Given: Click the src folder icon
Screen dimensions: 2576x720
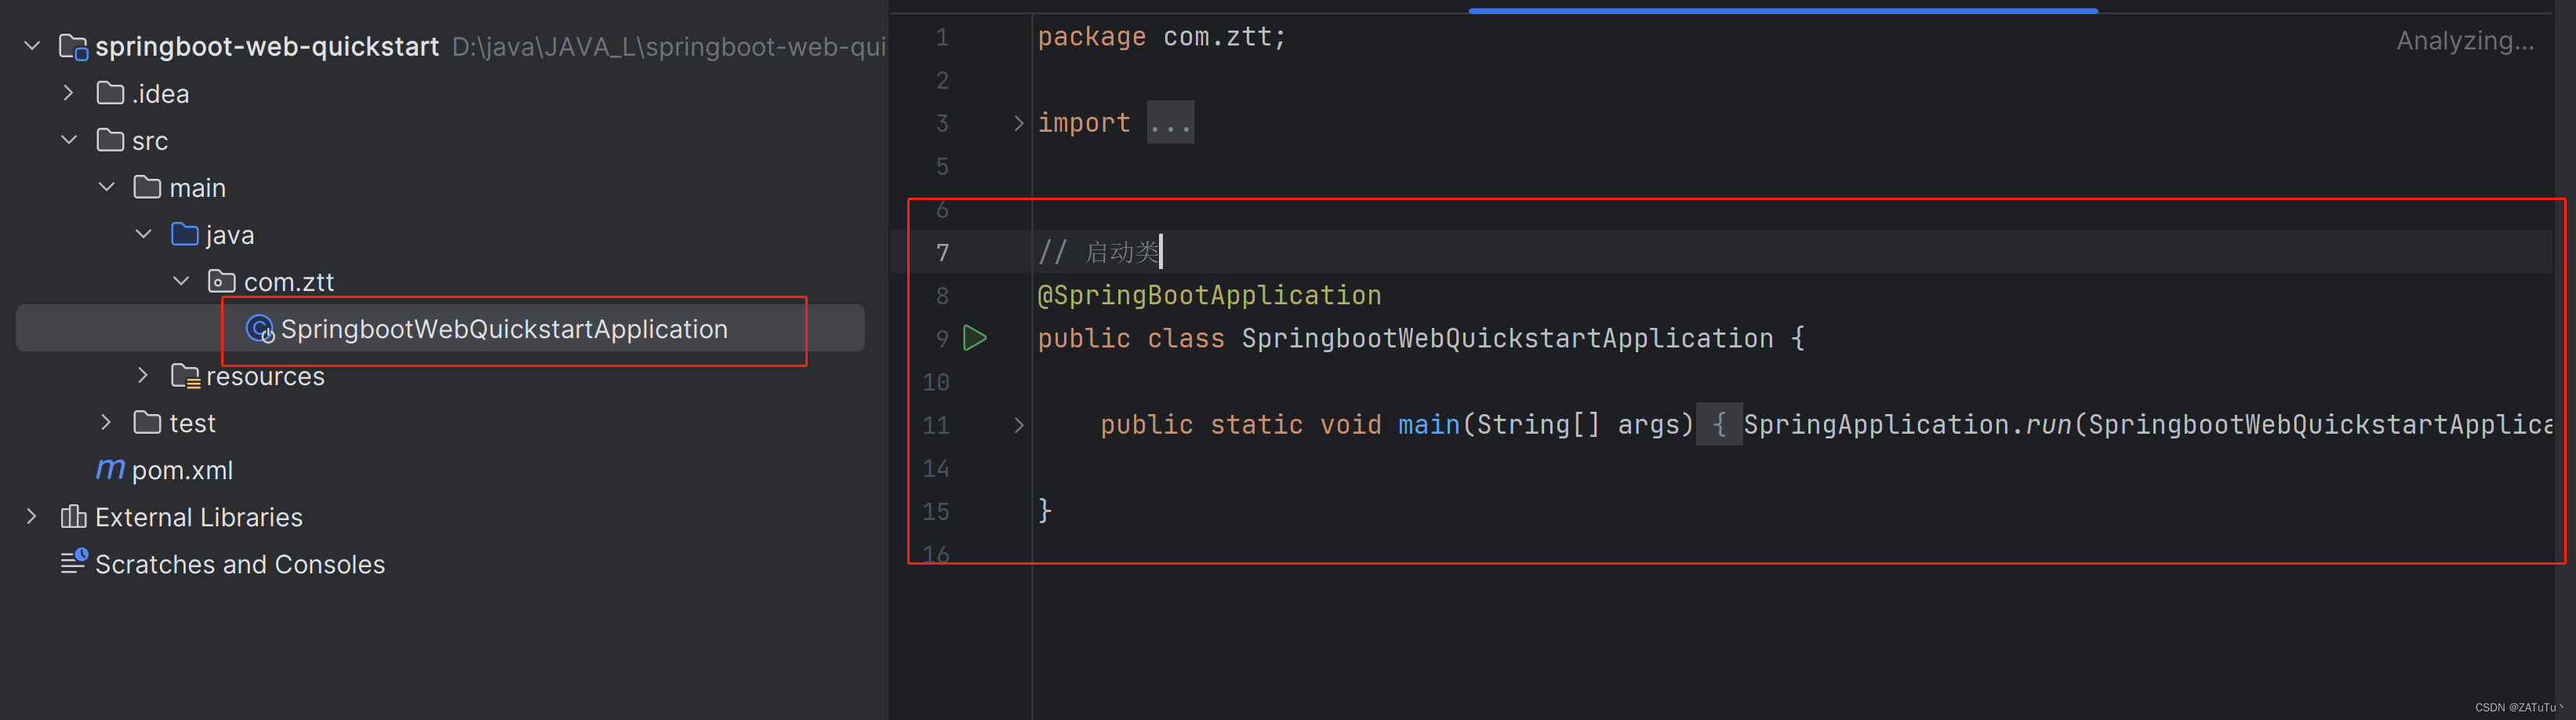Looking at the screenshot, I should tap(110, 140).
